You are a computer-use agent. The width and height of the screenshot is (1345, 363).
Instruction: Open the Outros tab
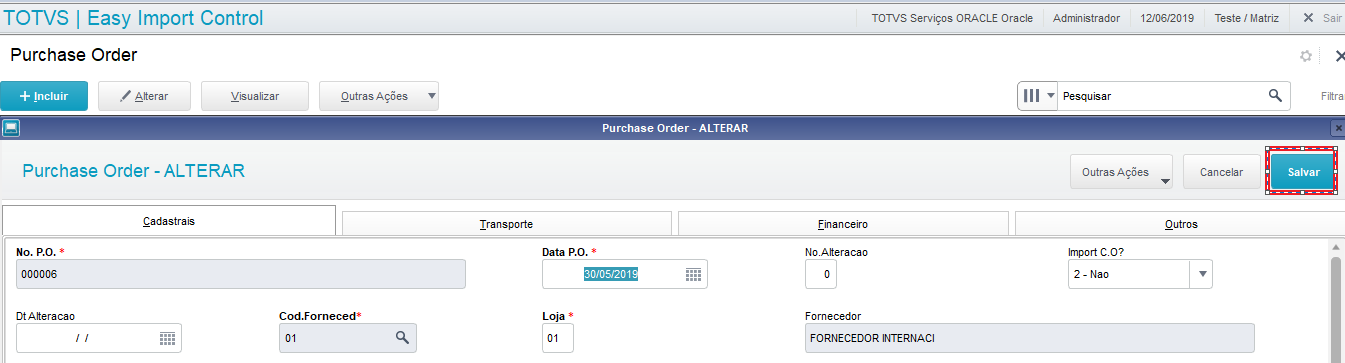1180,224
